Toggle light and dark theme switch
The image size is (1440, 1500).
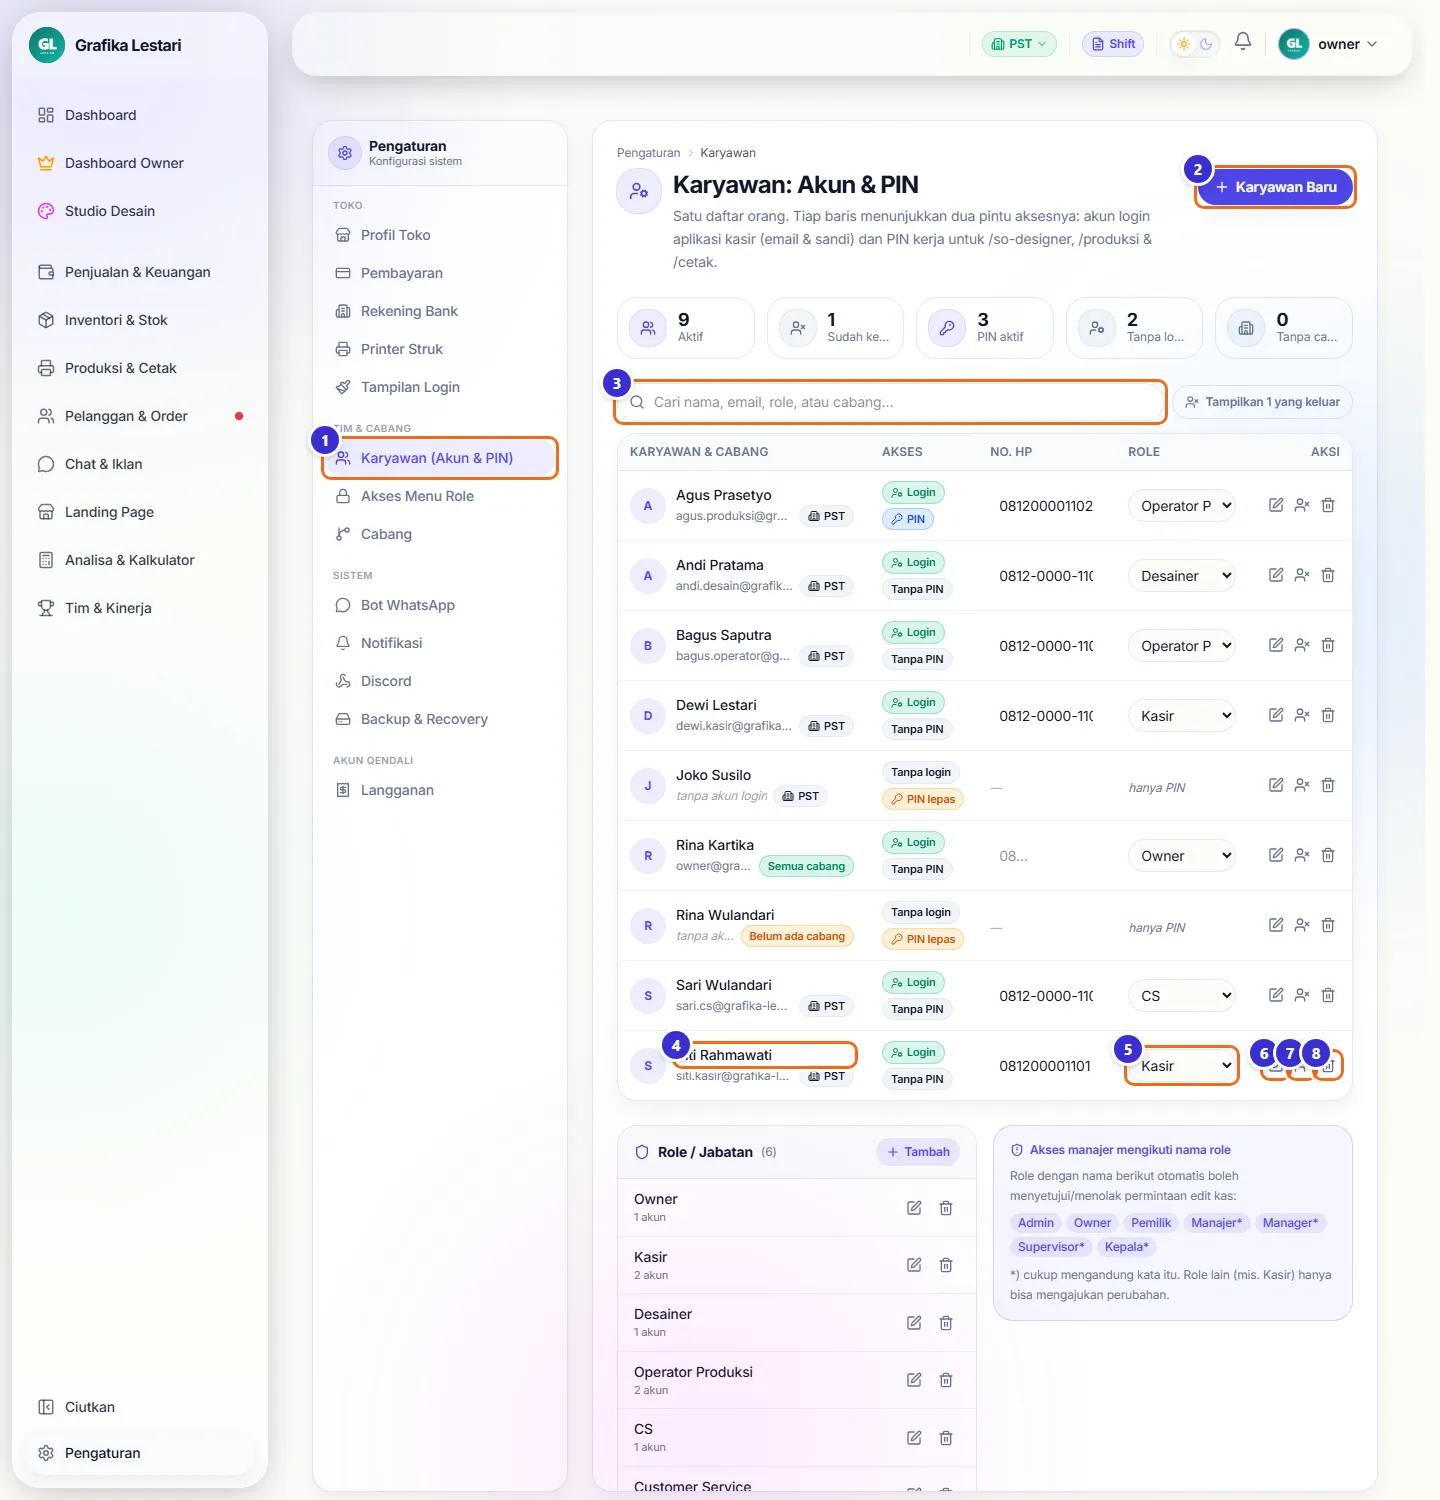tap(1194, 44)
